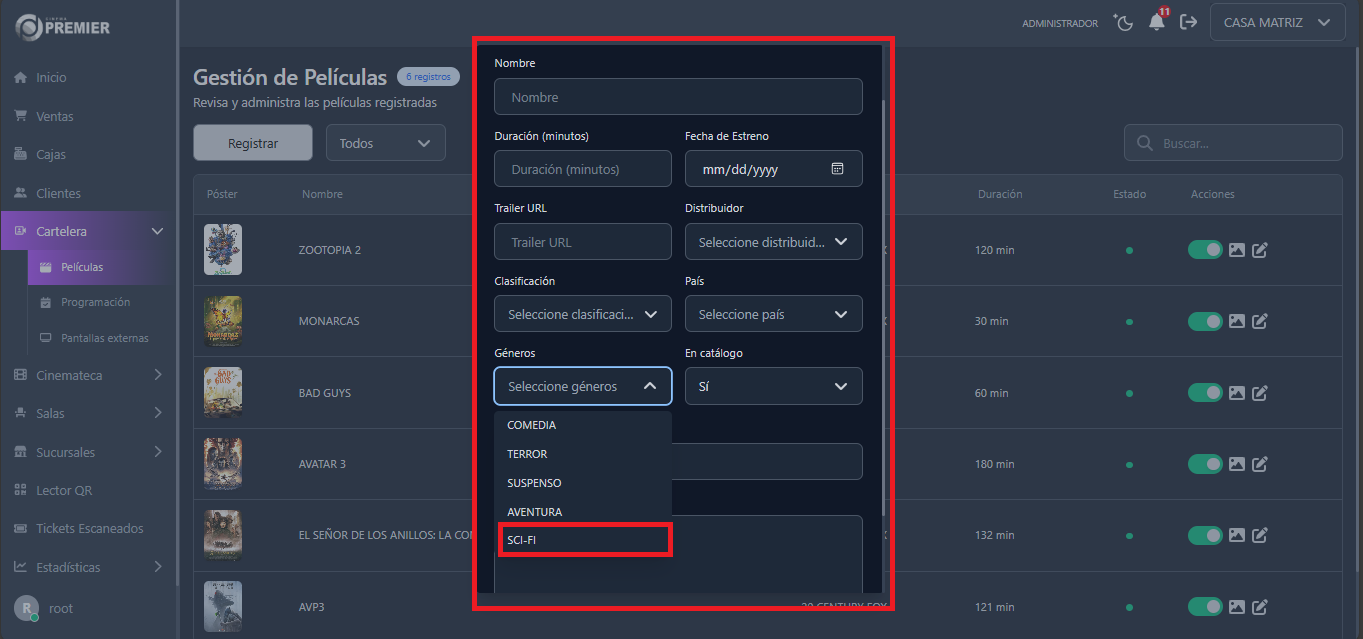The height and width of the screenshot is (639, 1363).
Task: Click edit icon for AVATAR 3
Action: [x=1260, y=464]
